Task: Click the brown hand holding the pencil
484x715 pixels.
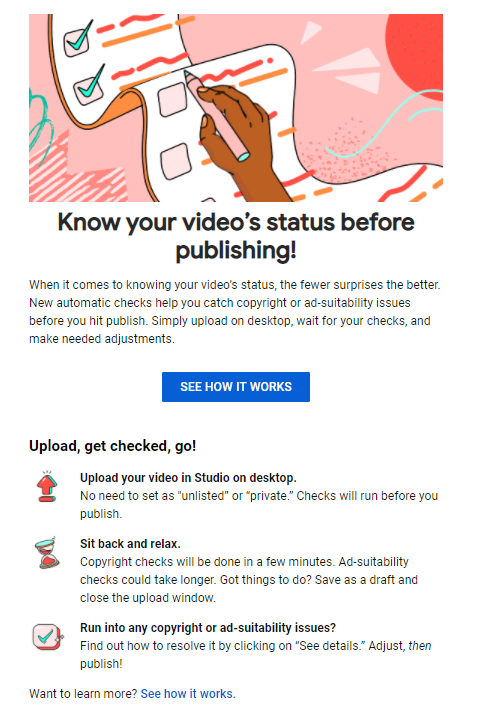Action: click(x=241, y=144)
